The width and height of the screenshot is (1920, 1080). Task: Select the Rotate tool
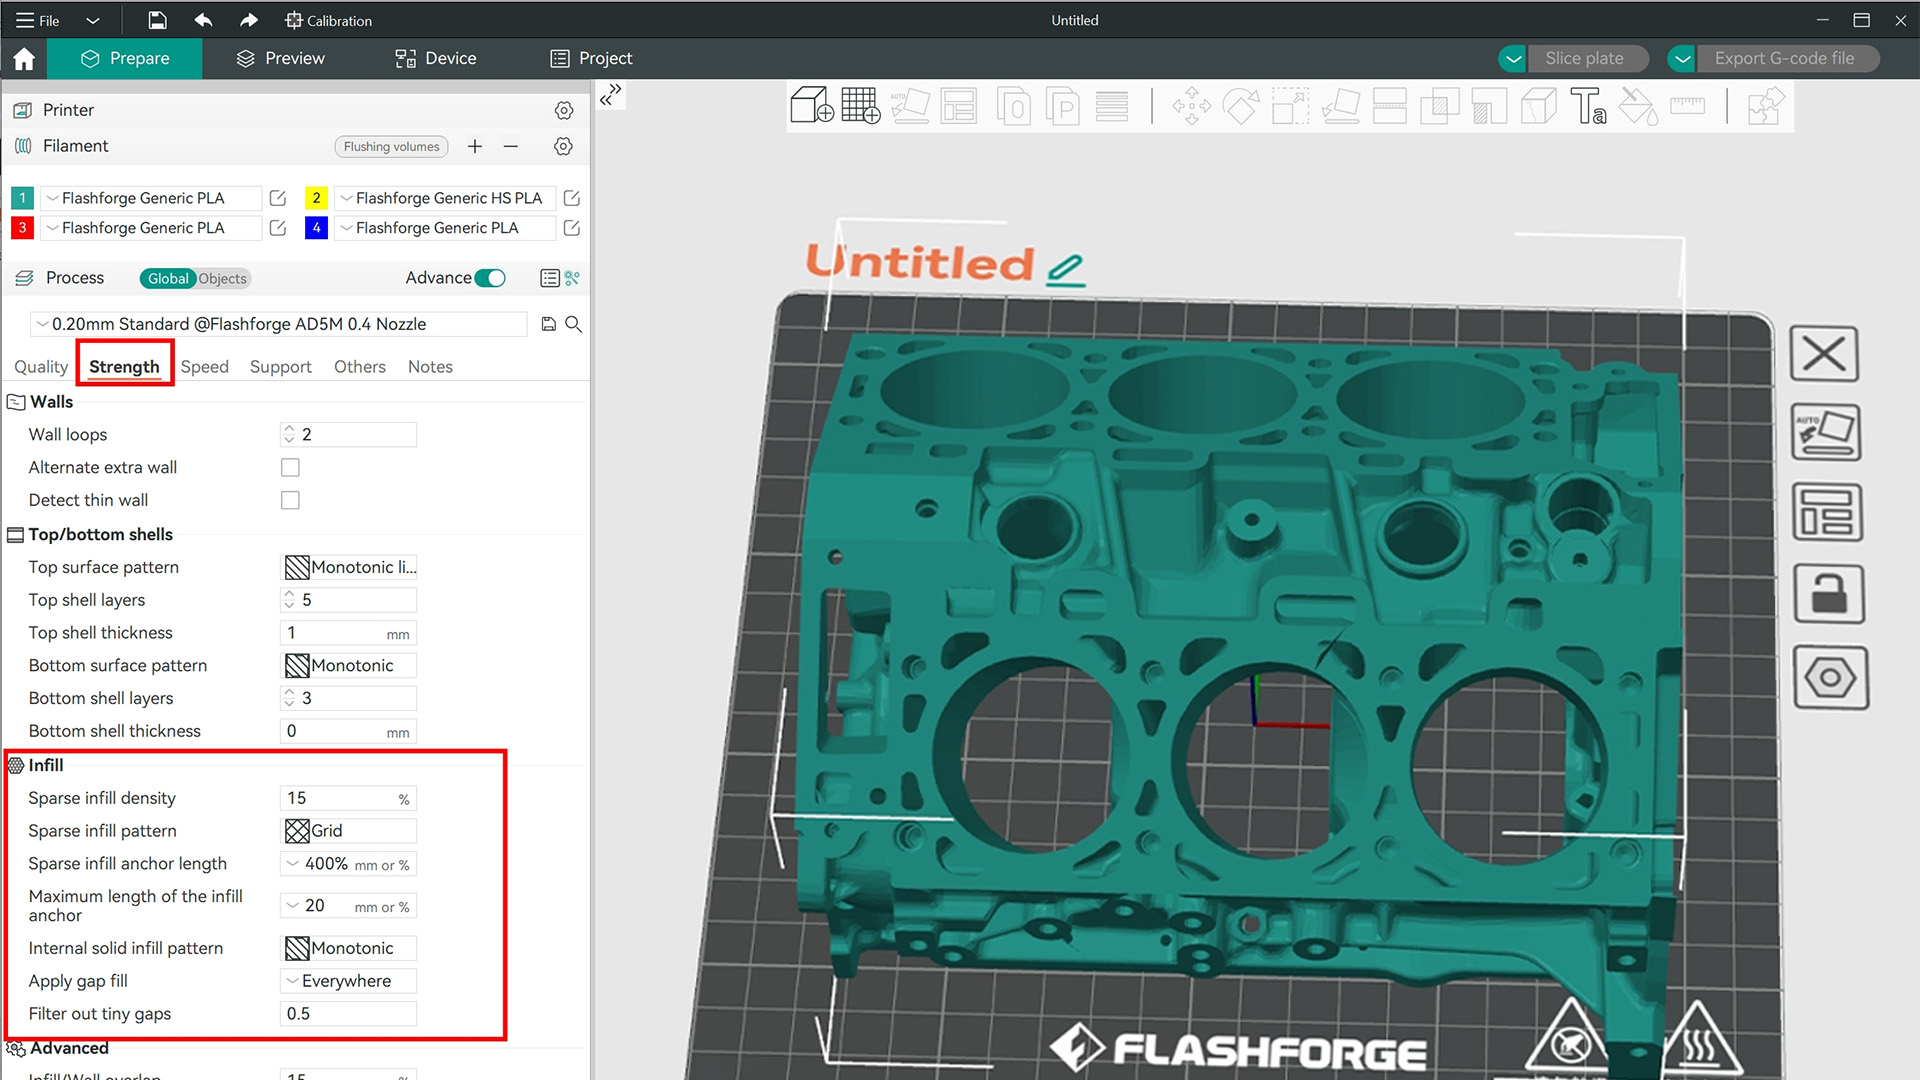1241,105
